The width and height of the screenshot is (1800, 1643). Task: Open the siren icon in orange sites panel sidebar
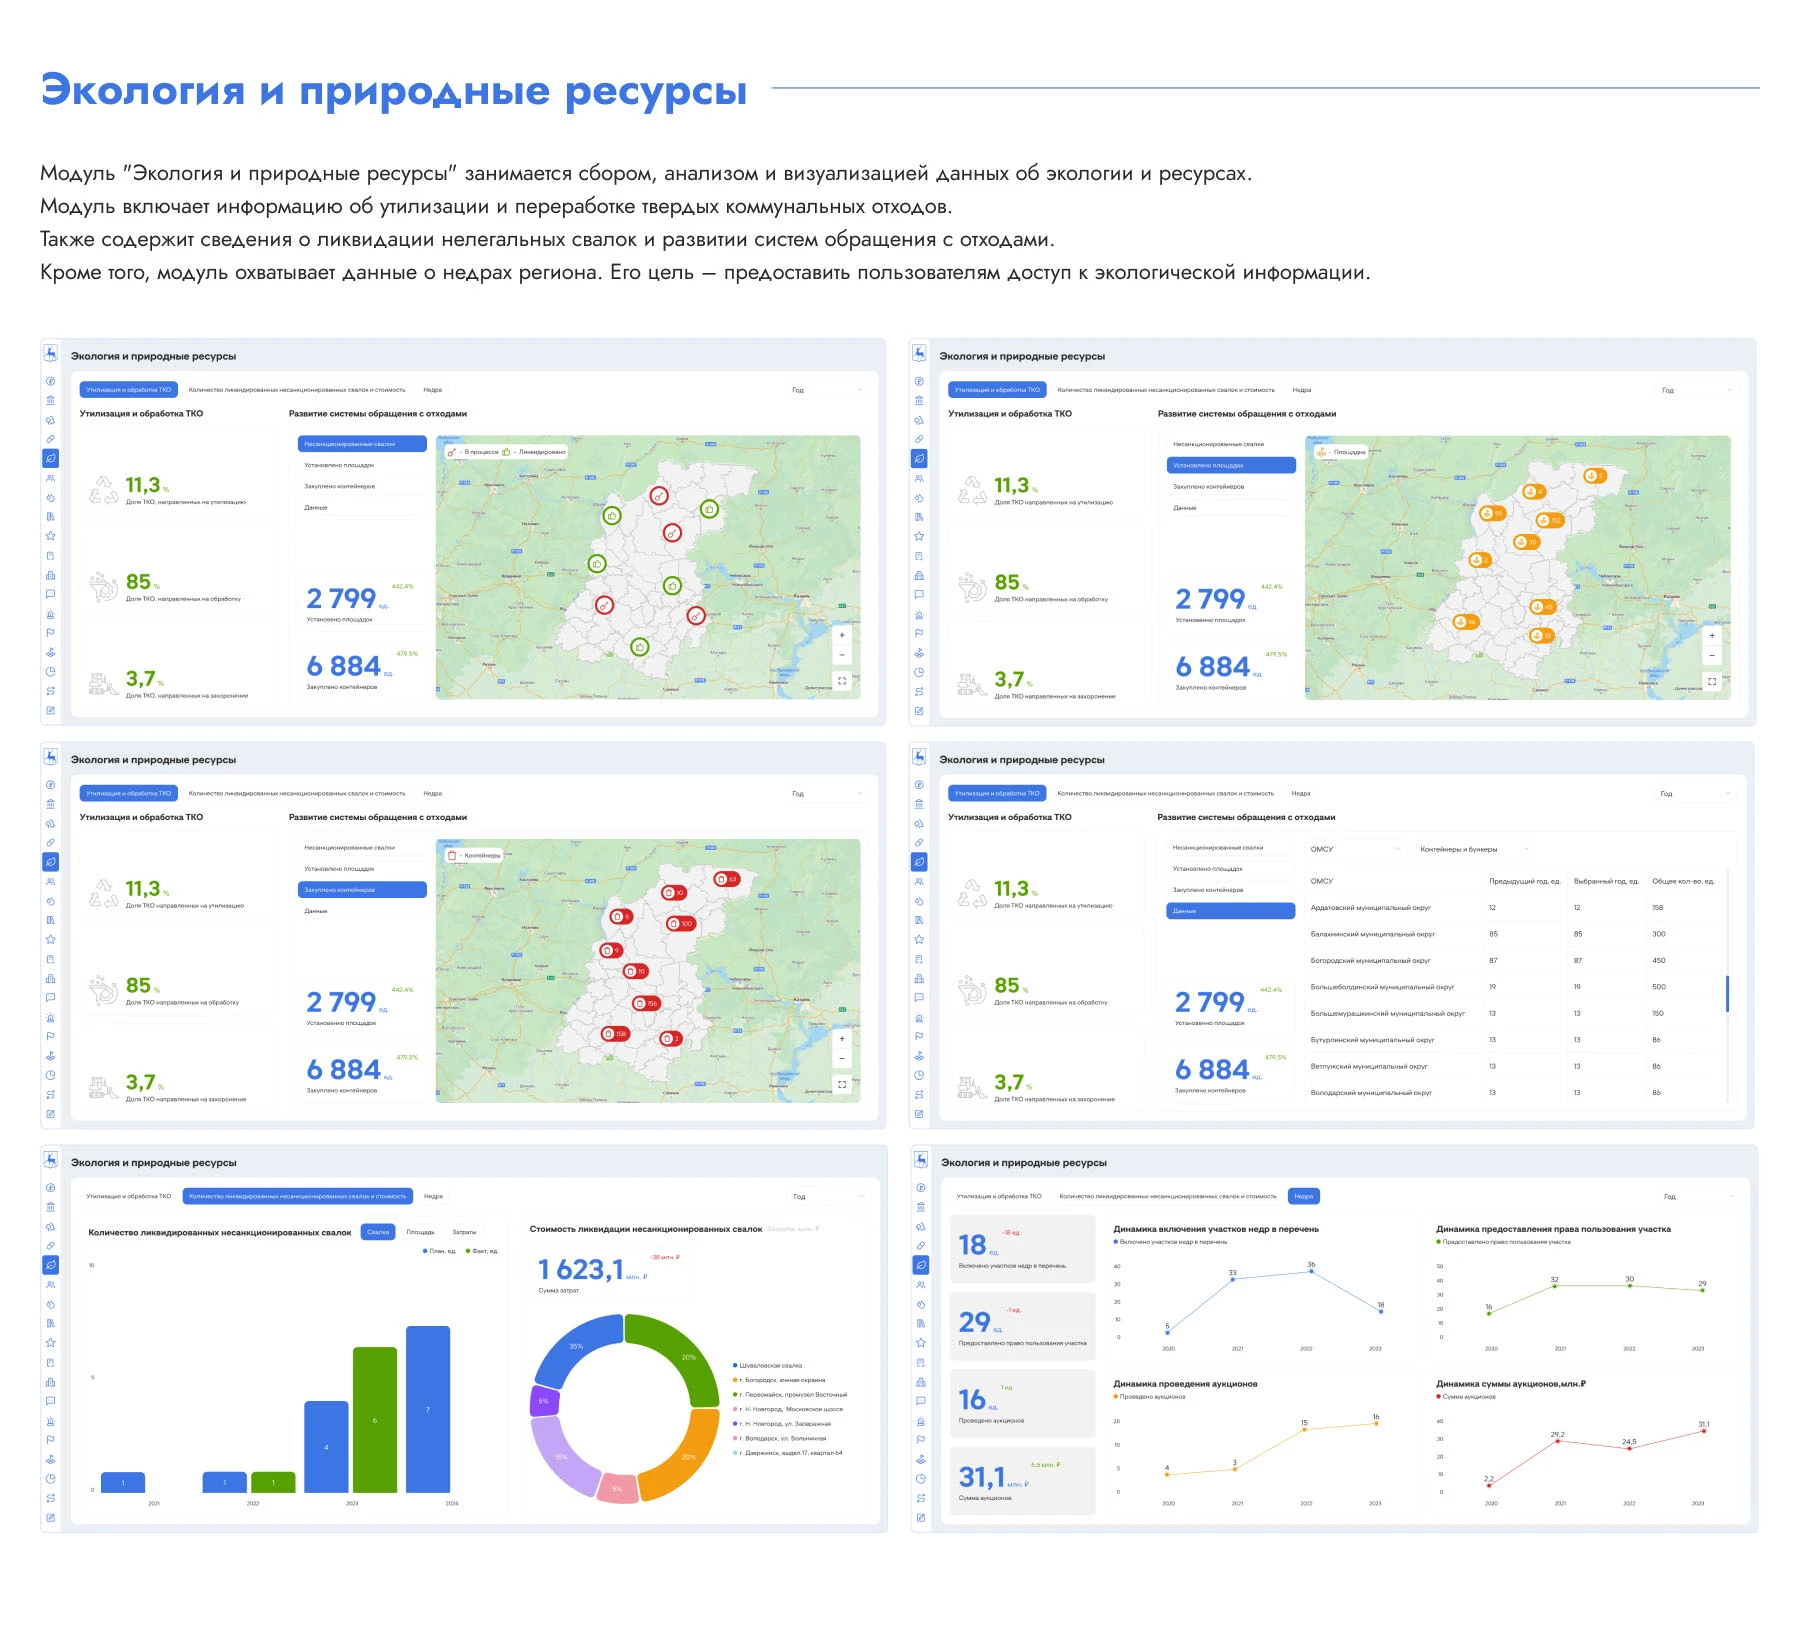click(x=919, y=614)
